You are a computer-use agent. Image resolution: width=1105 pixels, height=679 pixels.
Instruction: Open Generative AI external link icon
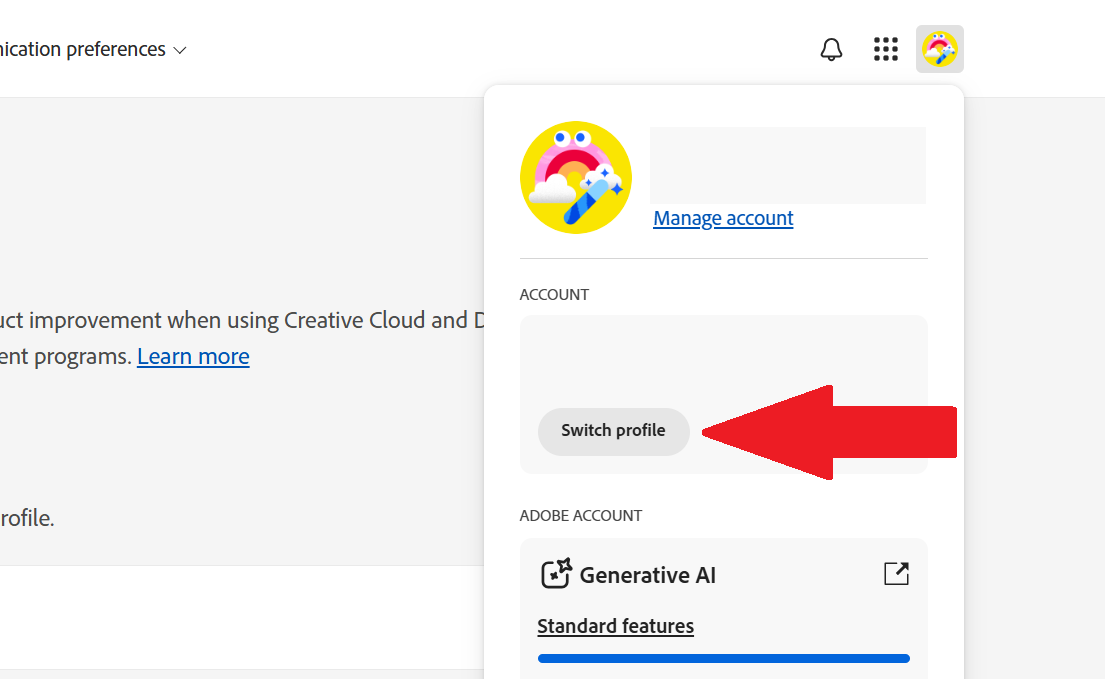(x=896, y=574)
